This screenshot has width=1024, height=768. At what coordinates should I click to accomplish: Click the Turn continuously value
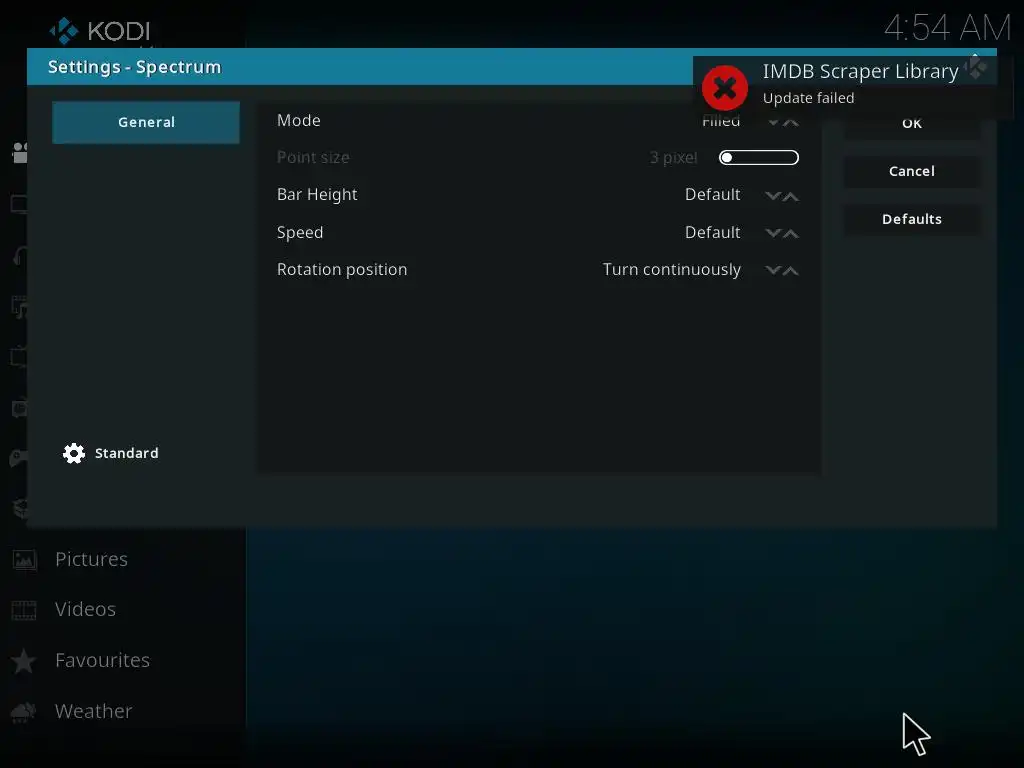tap(671, 270)
